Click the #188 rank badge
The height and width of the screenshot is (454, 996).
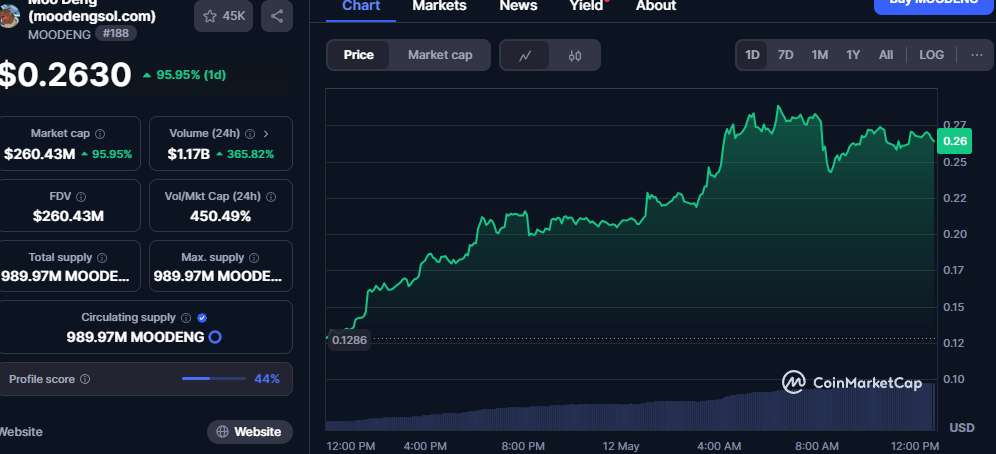coord(116,34)
